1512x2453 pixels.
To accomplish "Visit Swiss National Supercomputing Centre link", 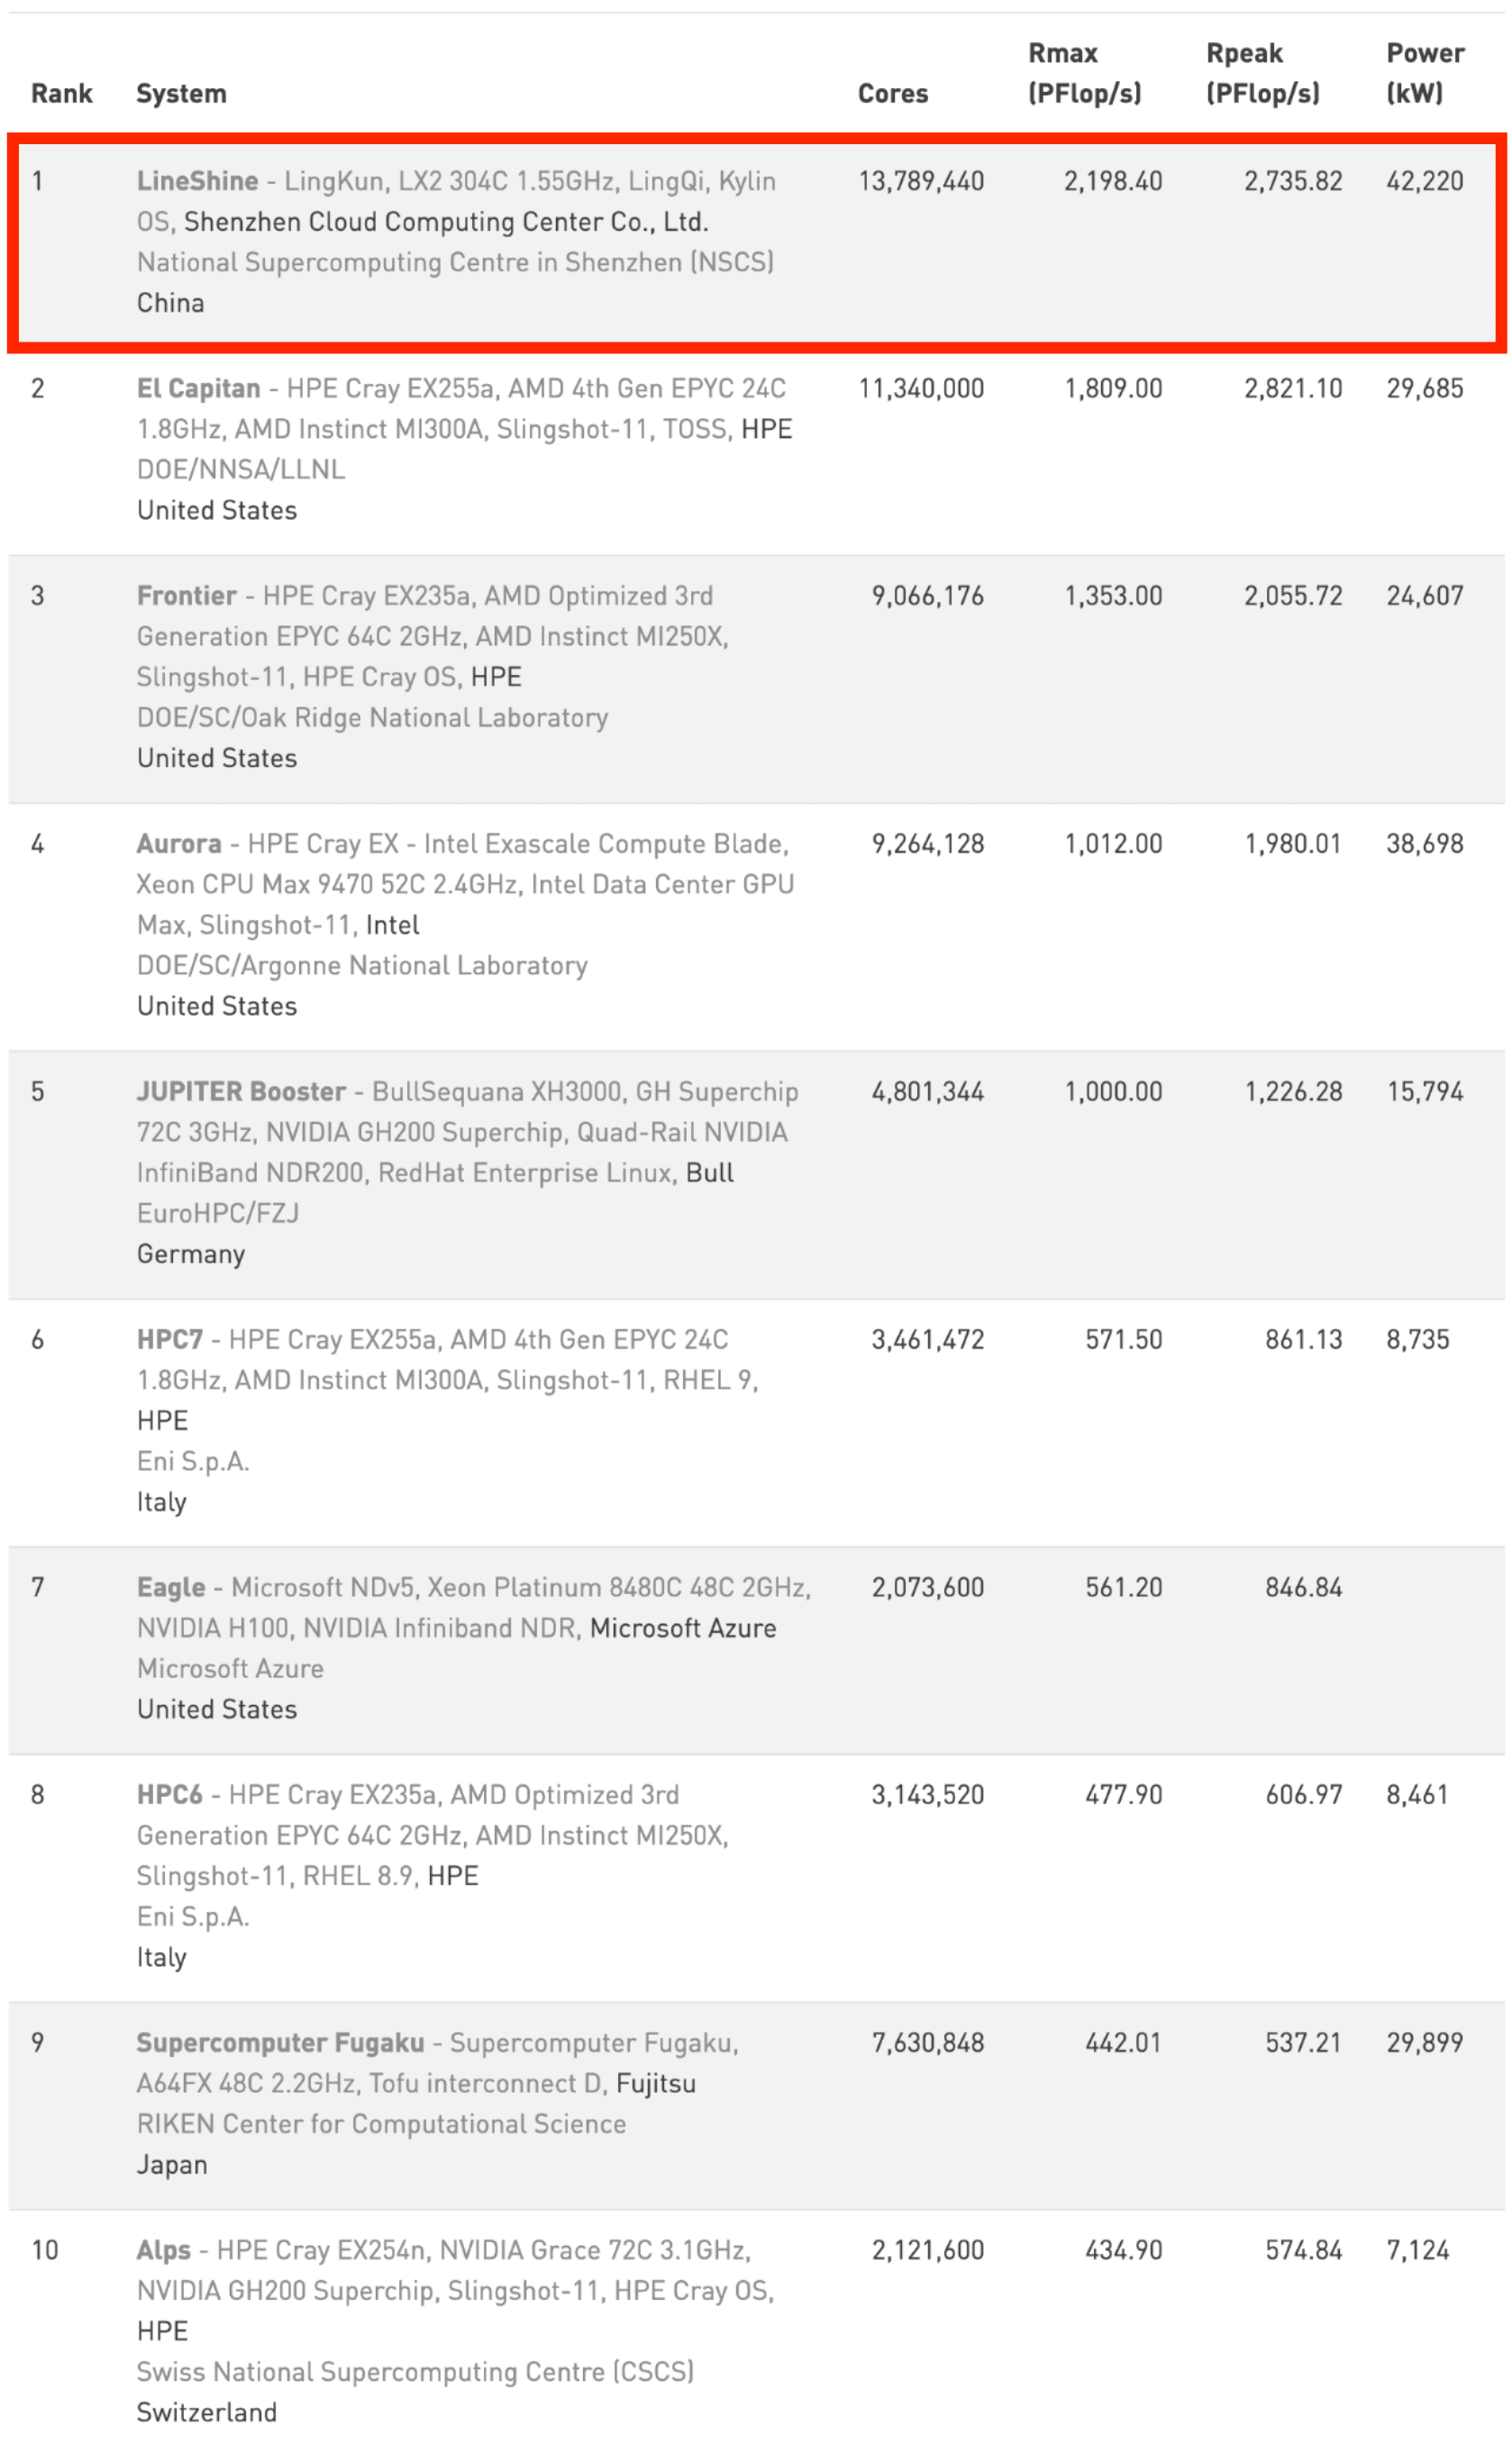I will tap(415, 2372).
